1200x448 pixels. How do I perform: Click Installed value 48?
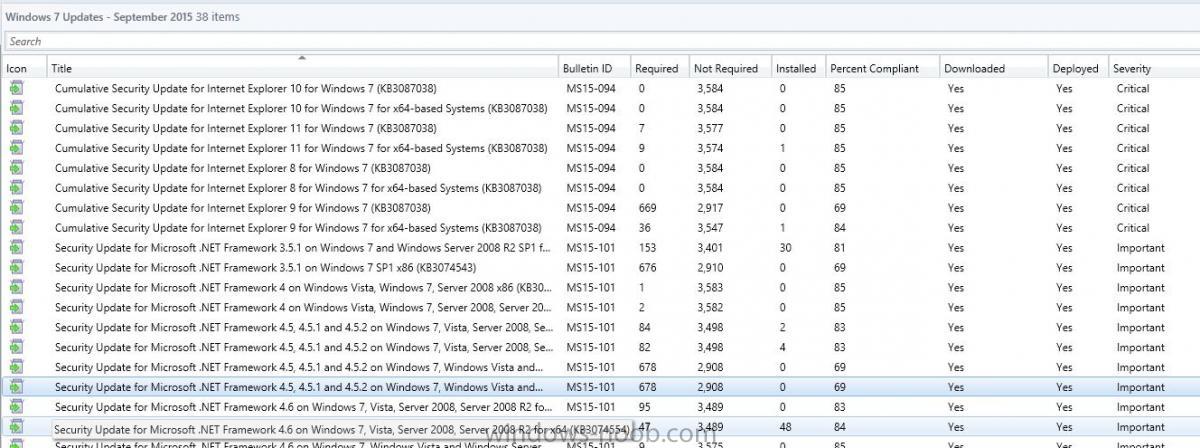coord(785,428)
